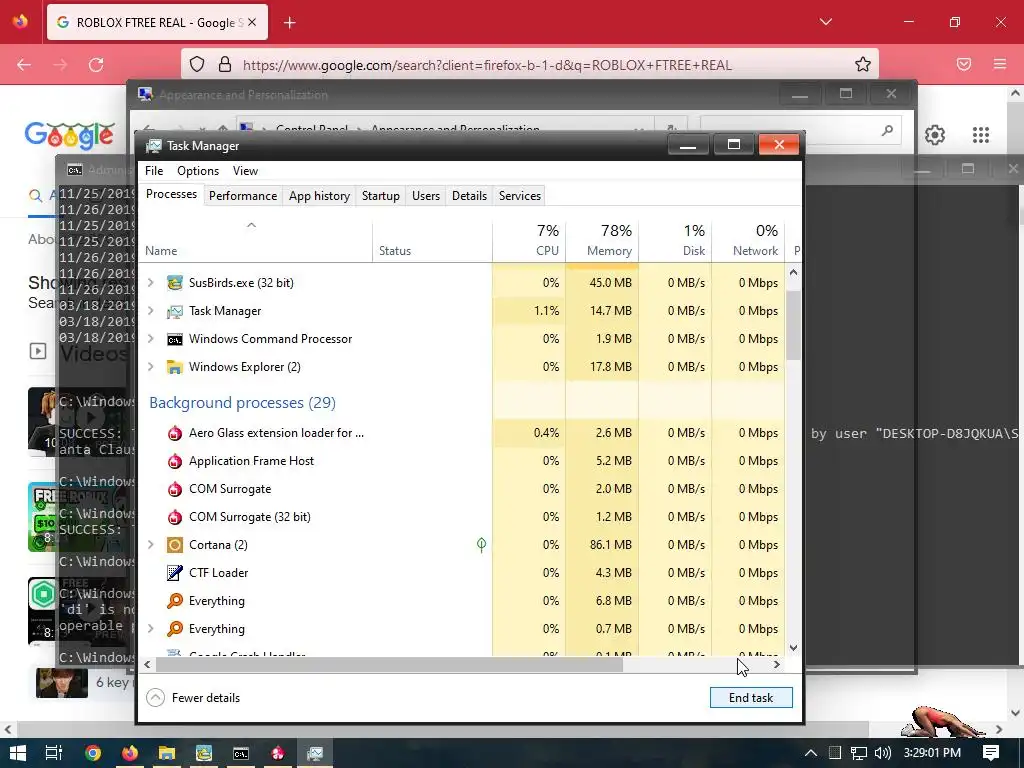
Task: Open the Firefox hamburger menu
Action: click(x=1000, y=64)
